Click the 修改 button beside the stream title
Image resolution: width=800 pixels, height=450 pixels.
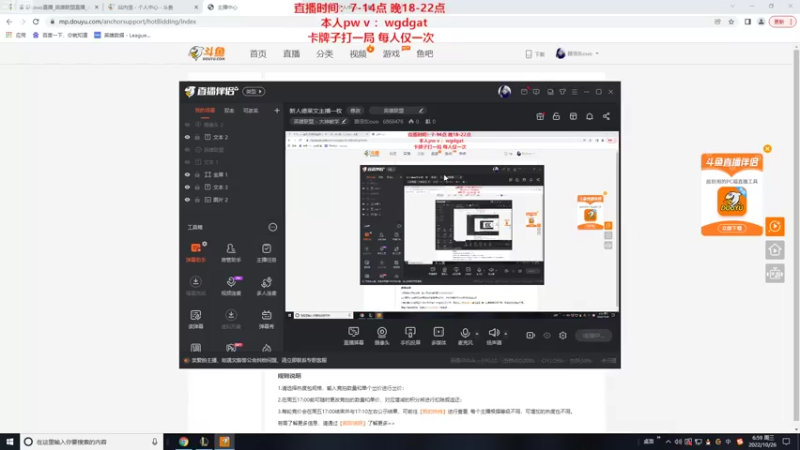pyautogui.click(x=355, y=111)
